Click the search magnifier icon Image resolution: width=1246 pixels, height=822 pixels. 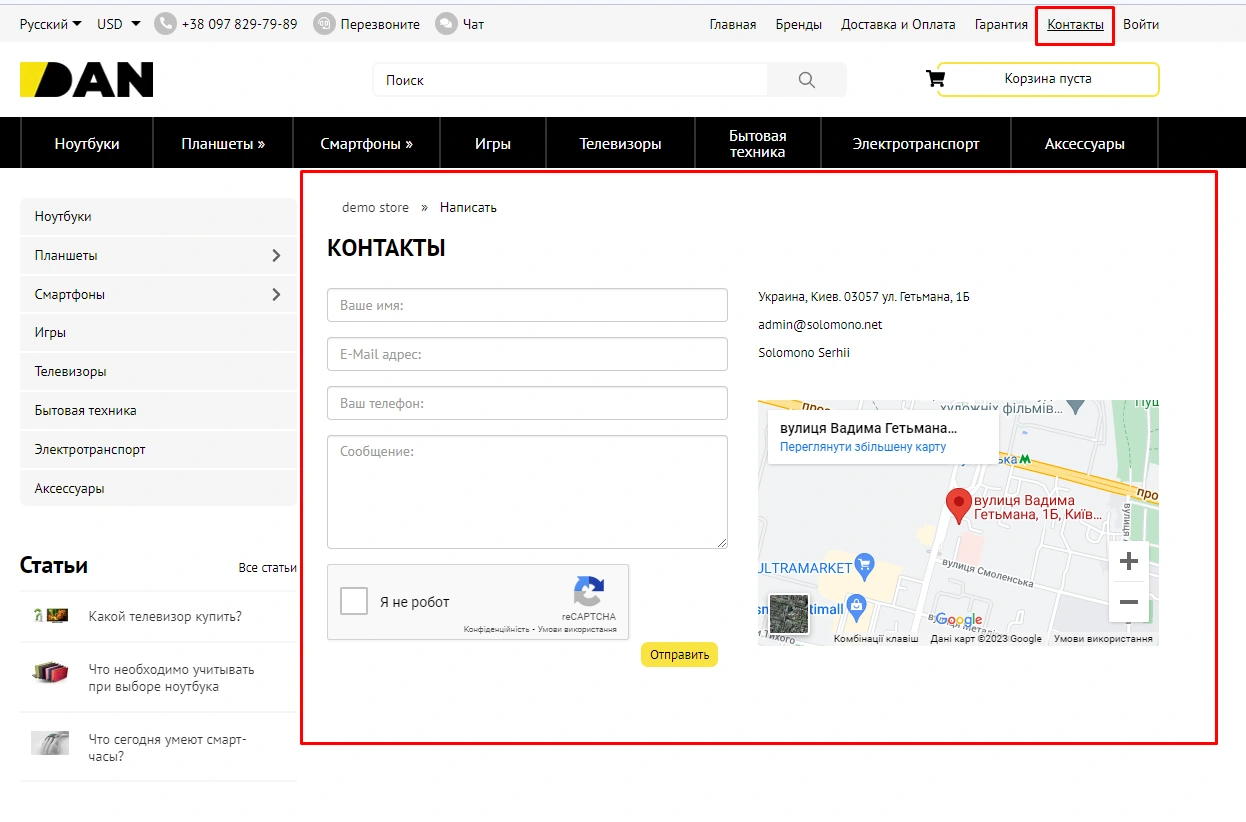(x=806, y=80)
